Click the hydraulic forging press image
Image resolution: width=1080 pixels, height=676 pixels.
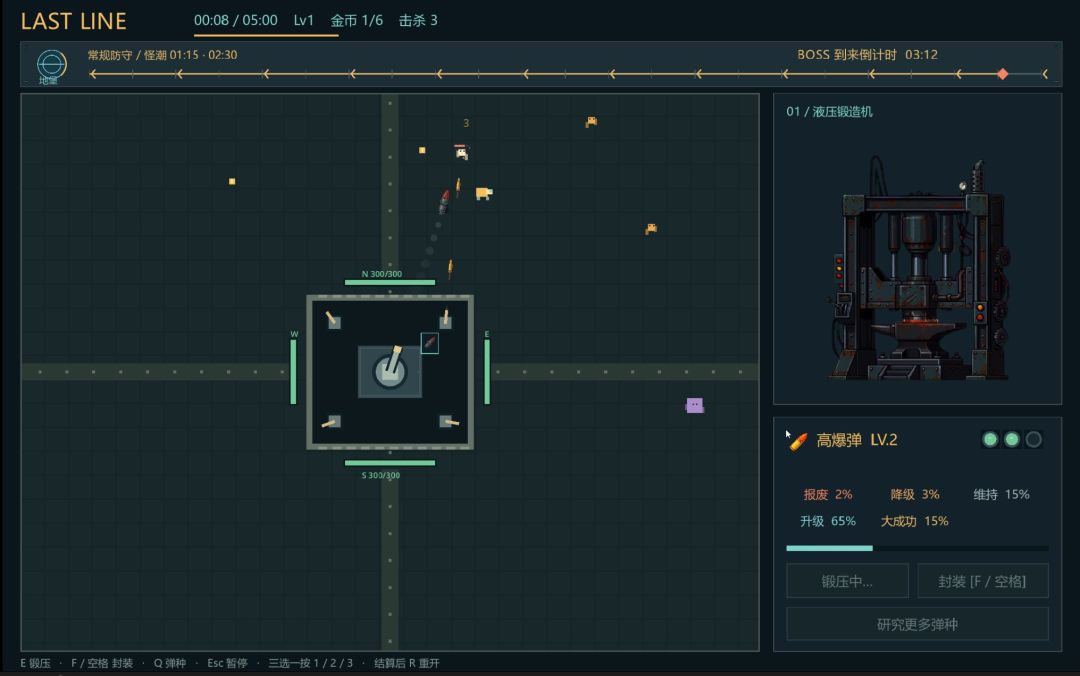[x=918, y=269]
